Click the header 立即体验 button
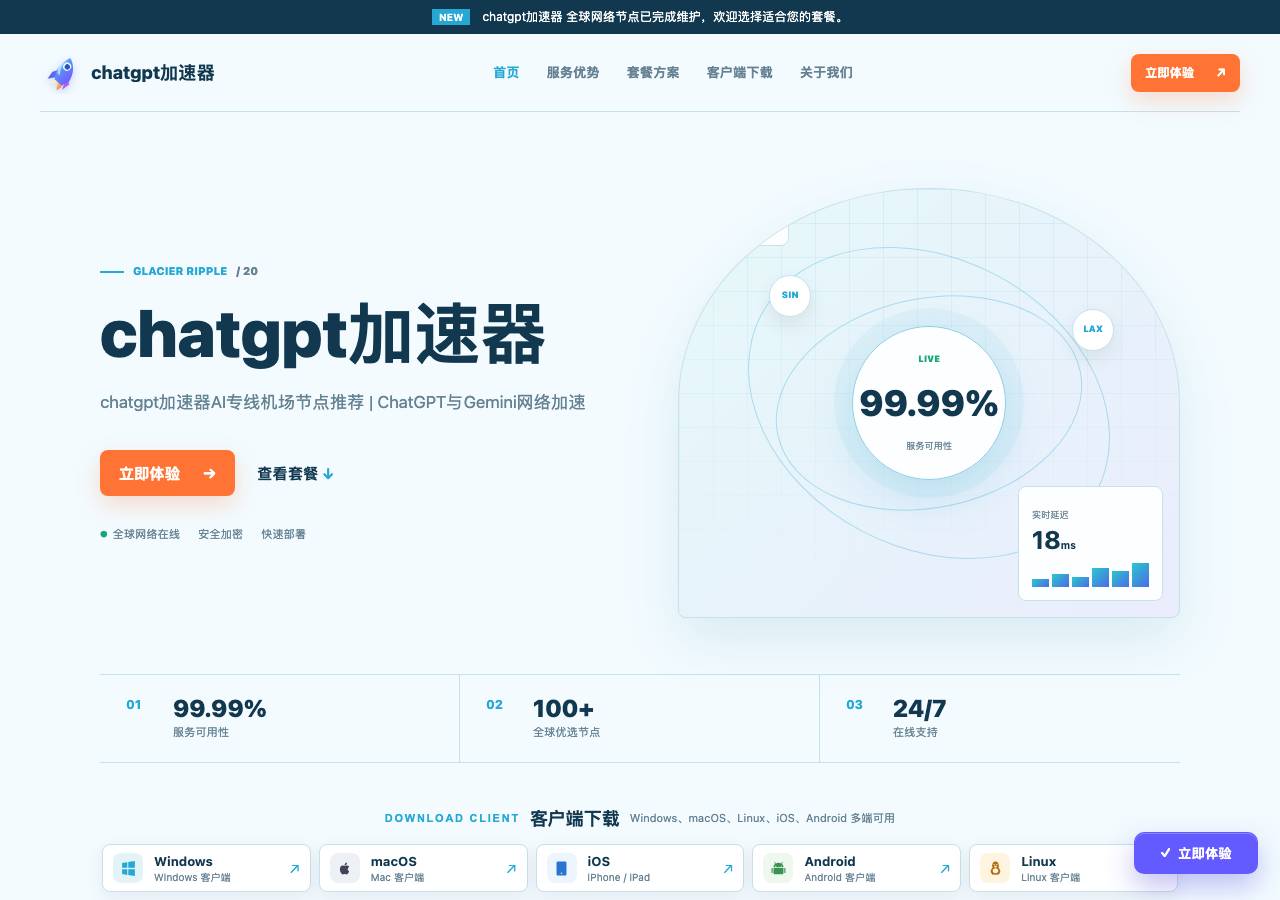The height and width of the screenshot is (900, 1280). [1185, 73]
